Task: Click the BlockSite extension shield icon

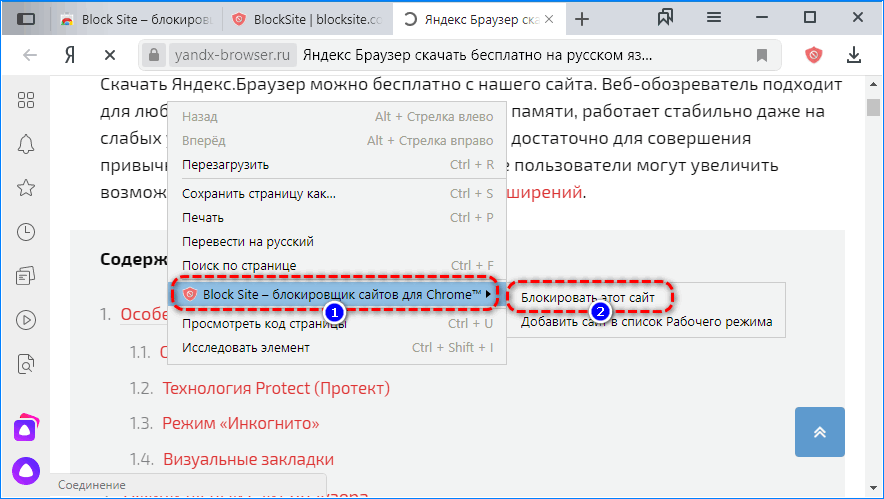Action: click(x=814, y=55)
